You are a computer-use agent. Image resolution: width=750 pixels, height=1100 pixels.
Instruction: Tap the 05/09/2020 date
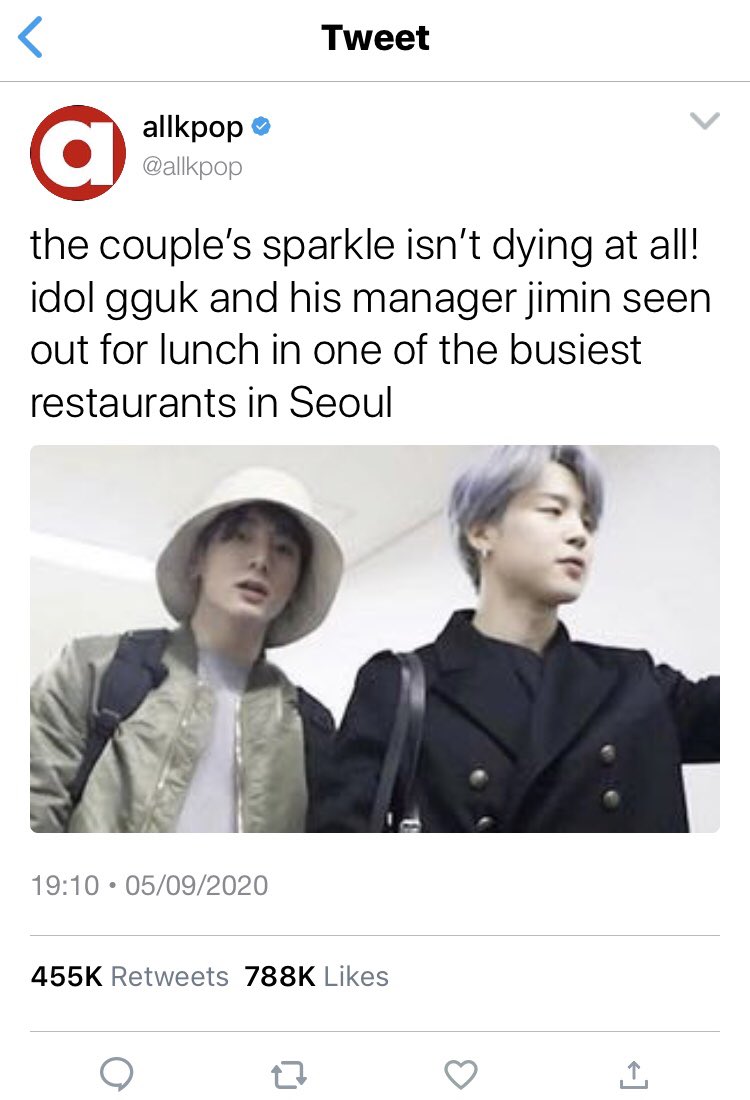coord(196,885)
